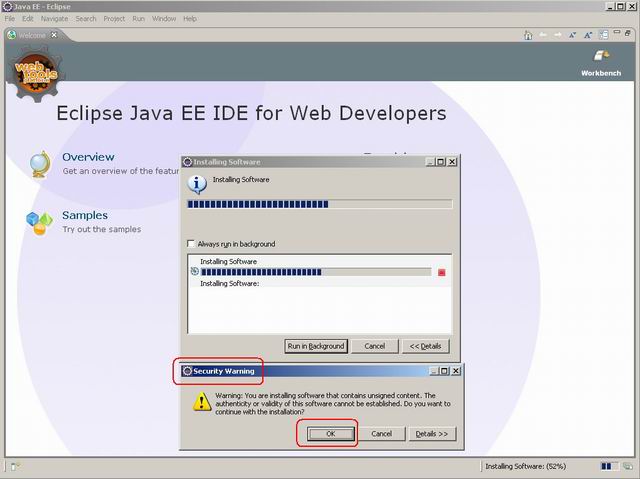Expand warning with Details >> button

(431, 434)
